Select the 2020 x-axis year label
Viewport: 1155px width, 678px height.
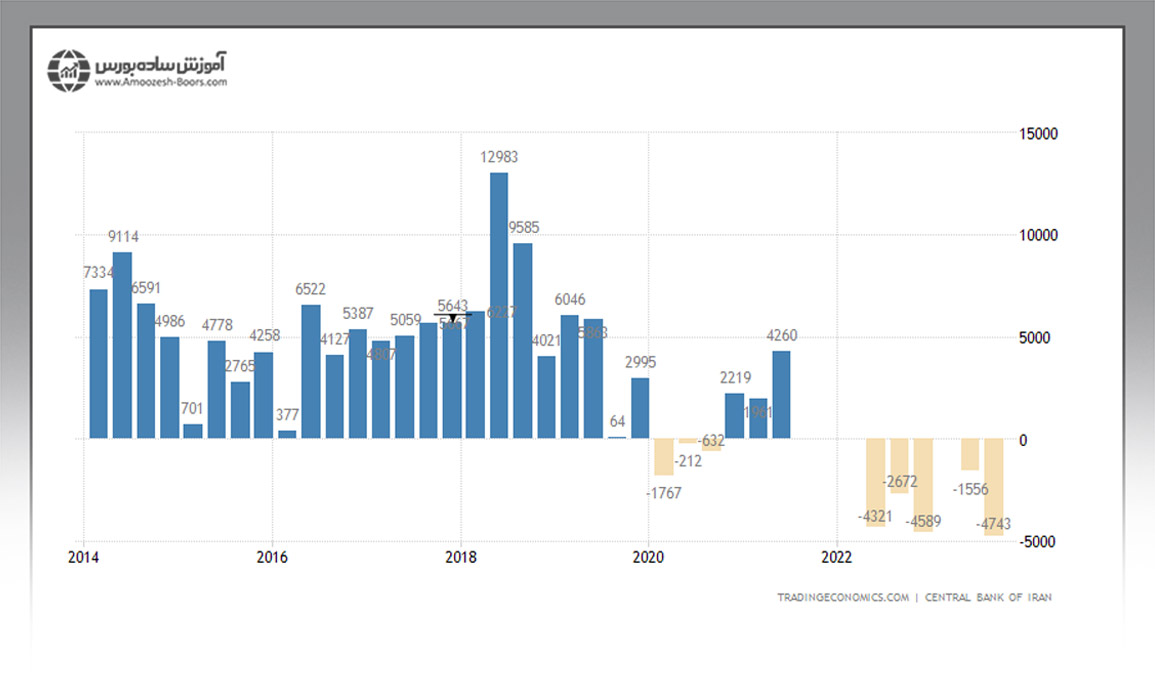click(x=648, y=557)
